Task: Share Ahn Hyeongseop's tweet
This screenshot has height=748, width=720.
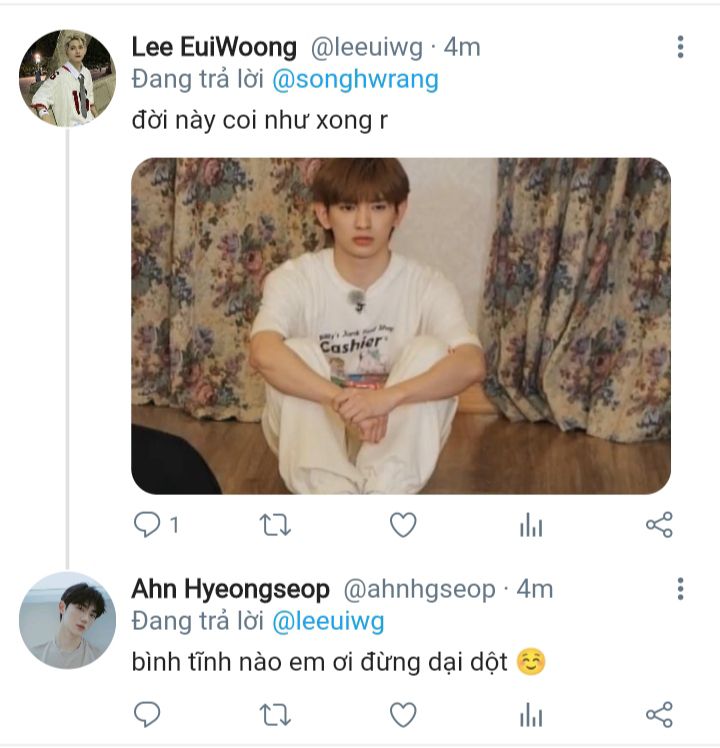Action: pos(659,714)
